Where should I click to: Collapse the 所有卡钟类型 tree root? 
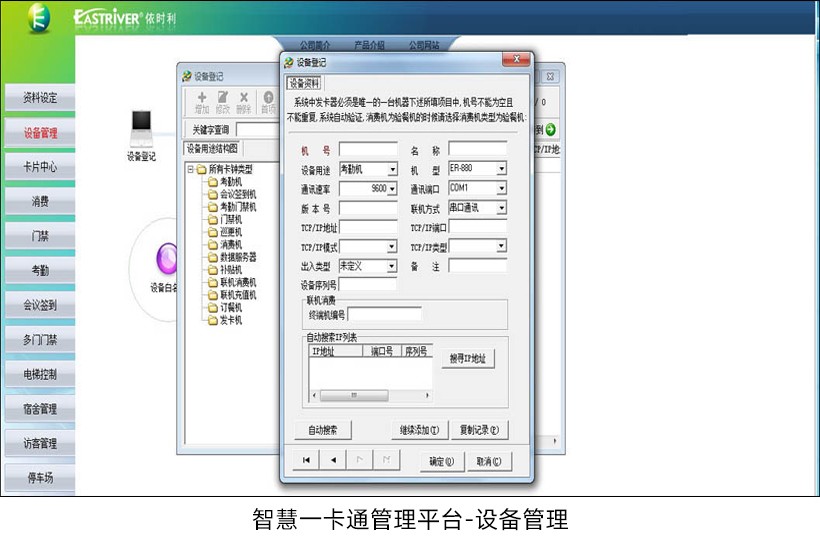191,169
